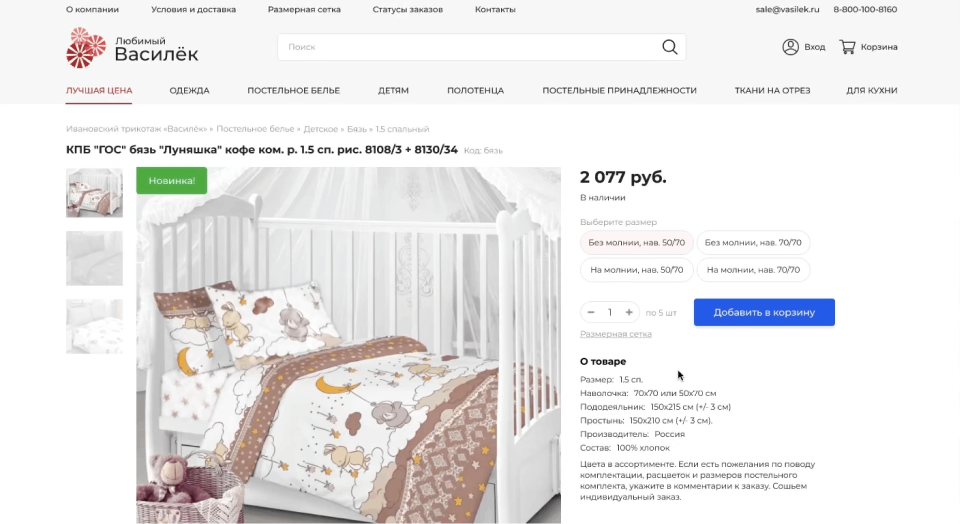Select size Без молнии, нав. 70/70
The height and width of the screenshot is (524, 960).
pyautogui.click(x=753, y=242)
